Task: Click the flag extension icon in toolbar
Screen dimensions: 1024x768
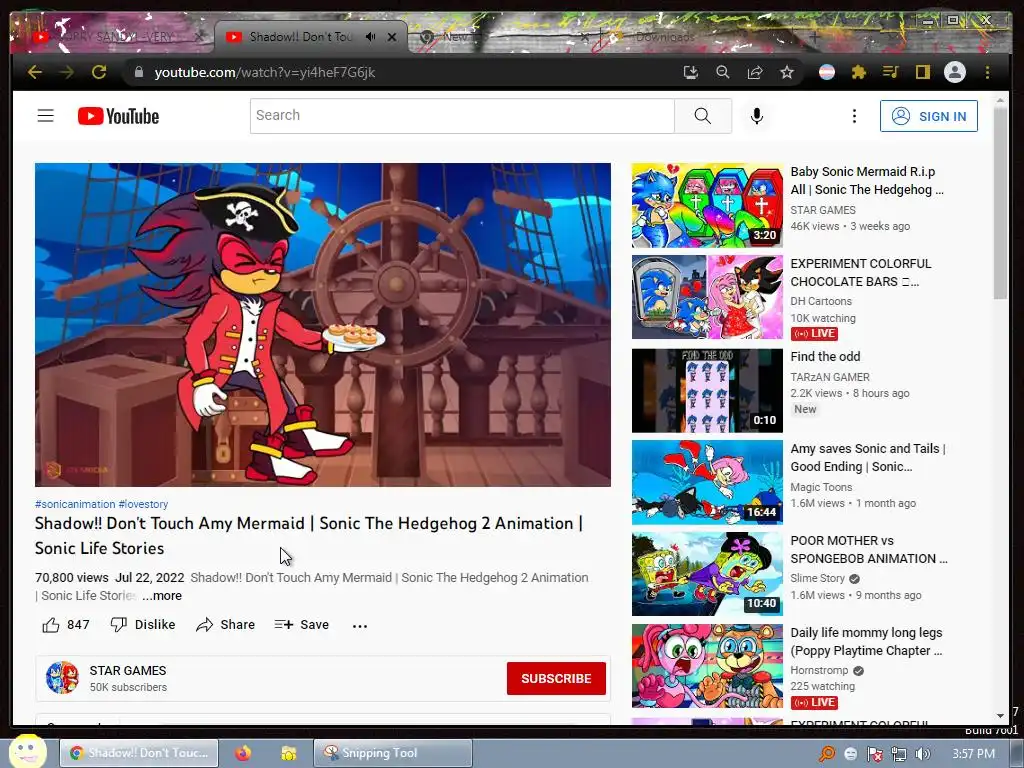Action: [827, 72]
